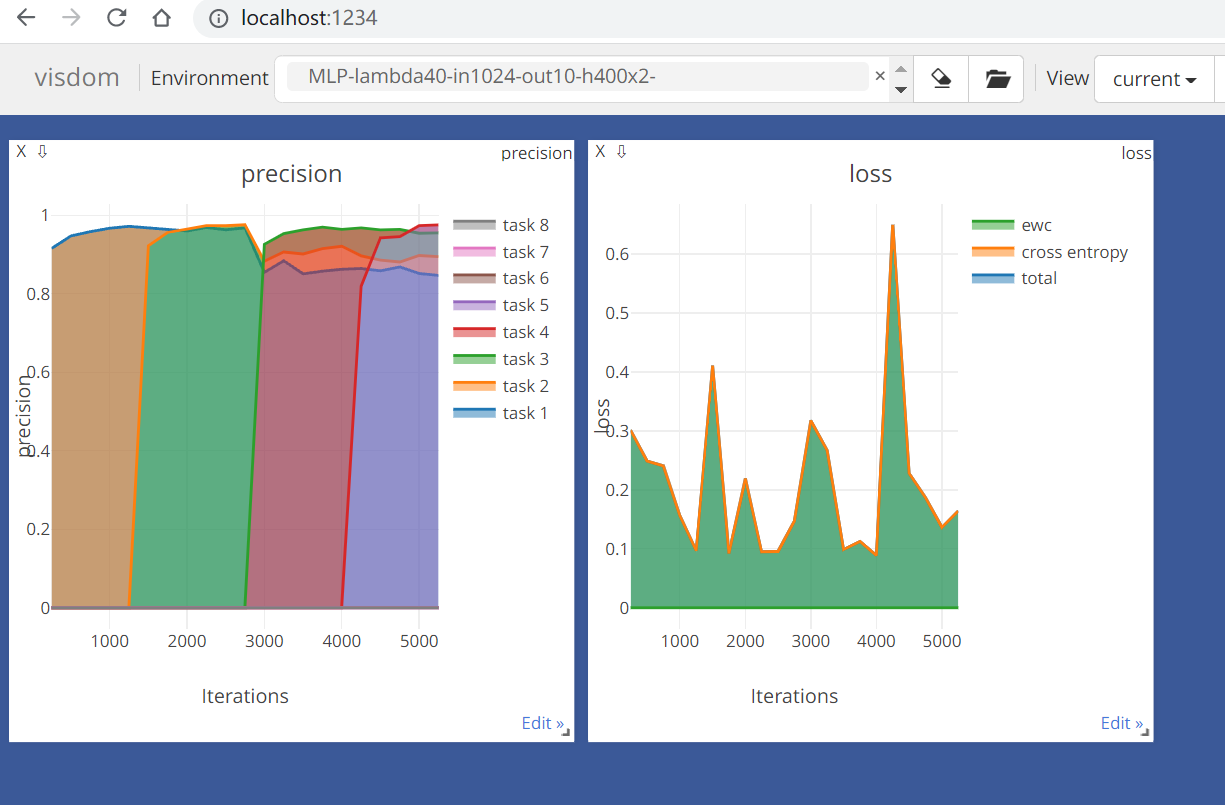Screen dimensions: 1225x805
Task: Toggle task 3 trace in legend
Action: click(501, 359)
